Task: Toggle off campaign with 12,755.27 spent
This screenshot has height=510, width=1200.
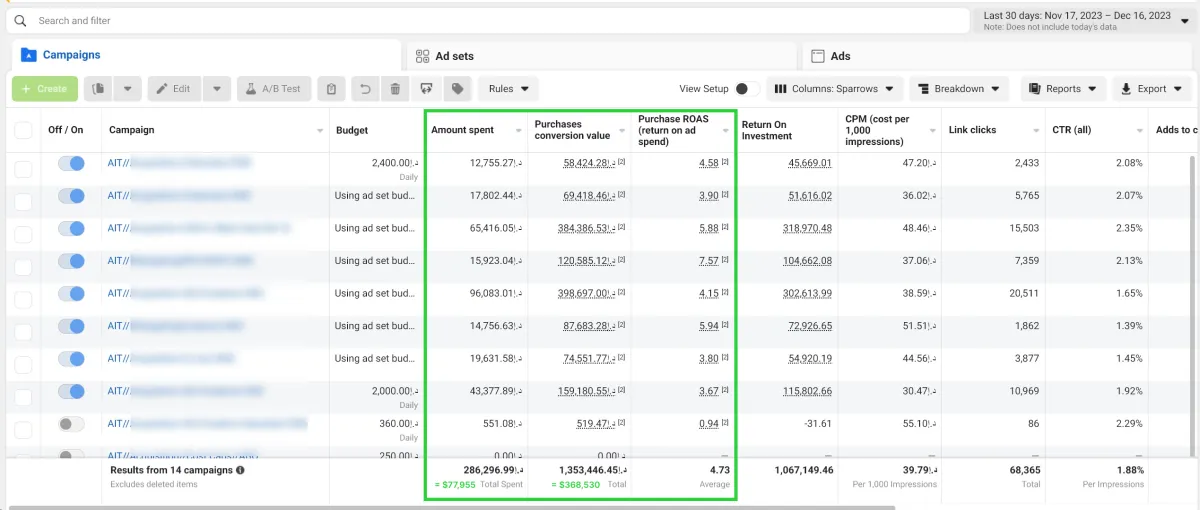Action: pyautogui.click(x=71, y=163)
